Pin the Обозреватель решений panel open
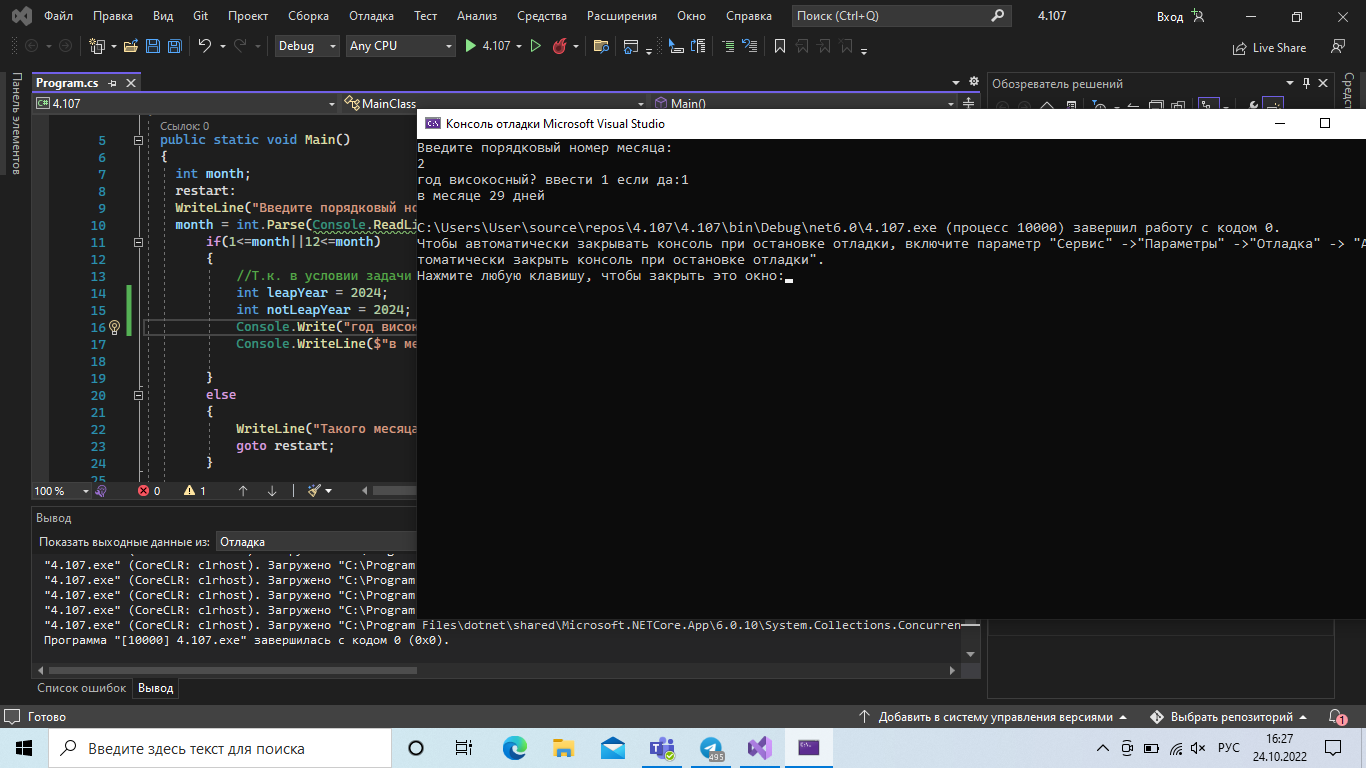 click(x=1308, y=83)
